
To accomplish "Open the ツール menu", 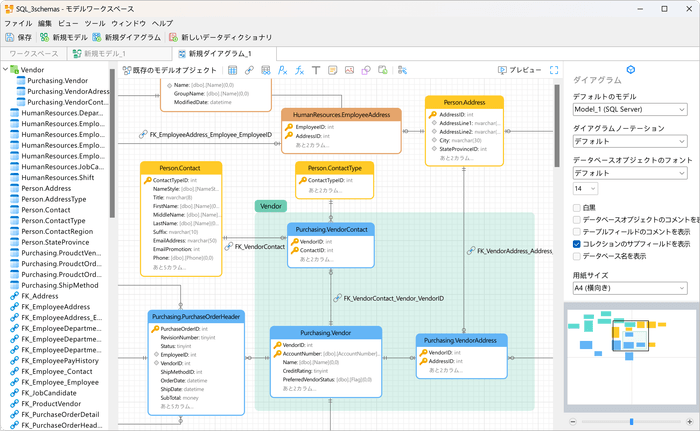I will click(x=94, y=22).
